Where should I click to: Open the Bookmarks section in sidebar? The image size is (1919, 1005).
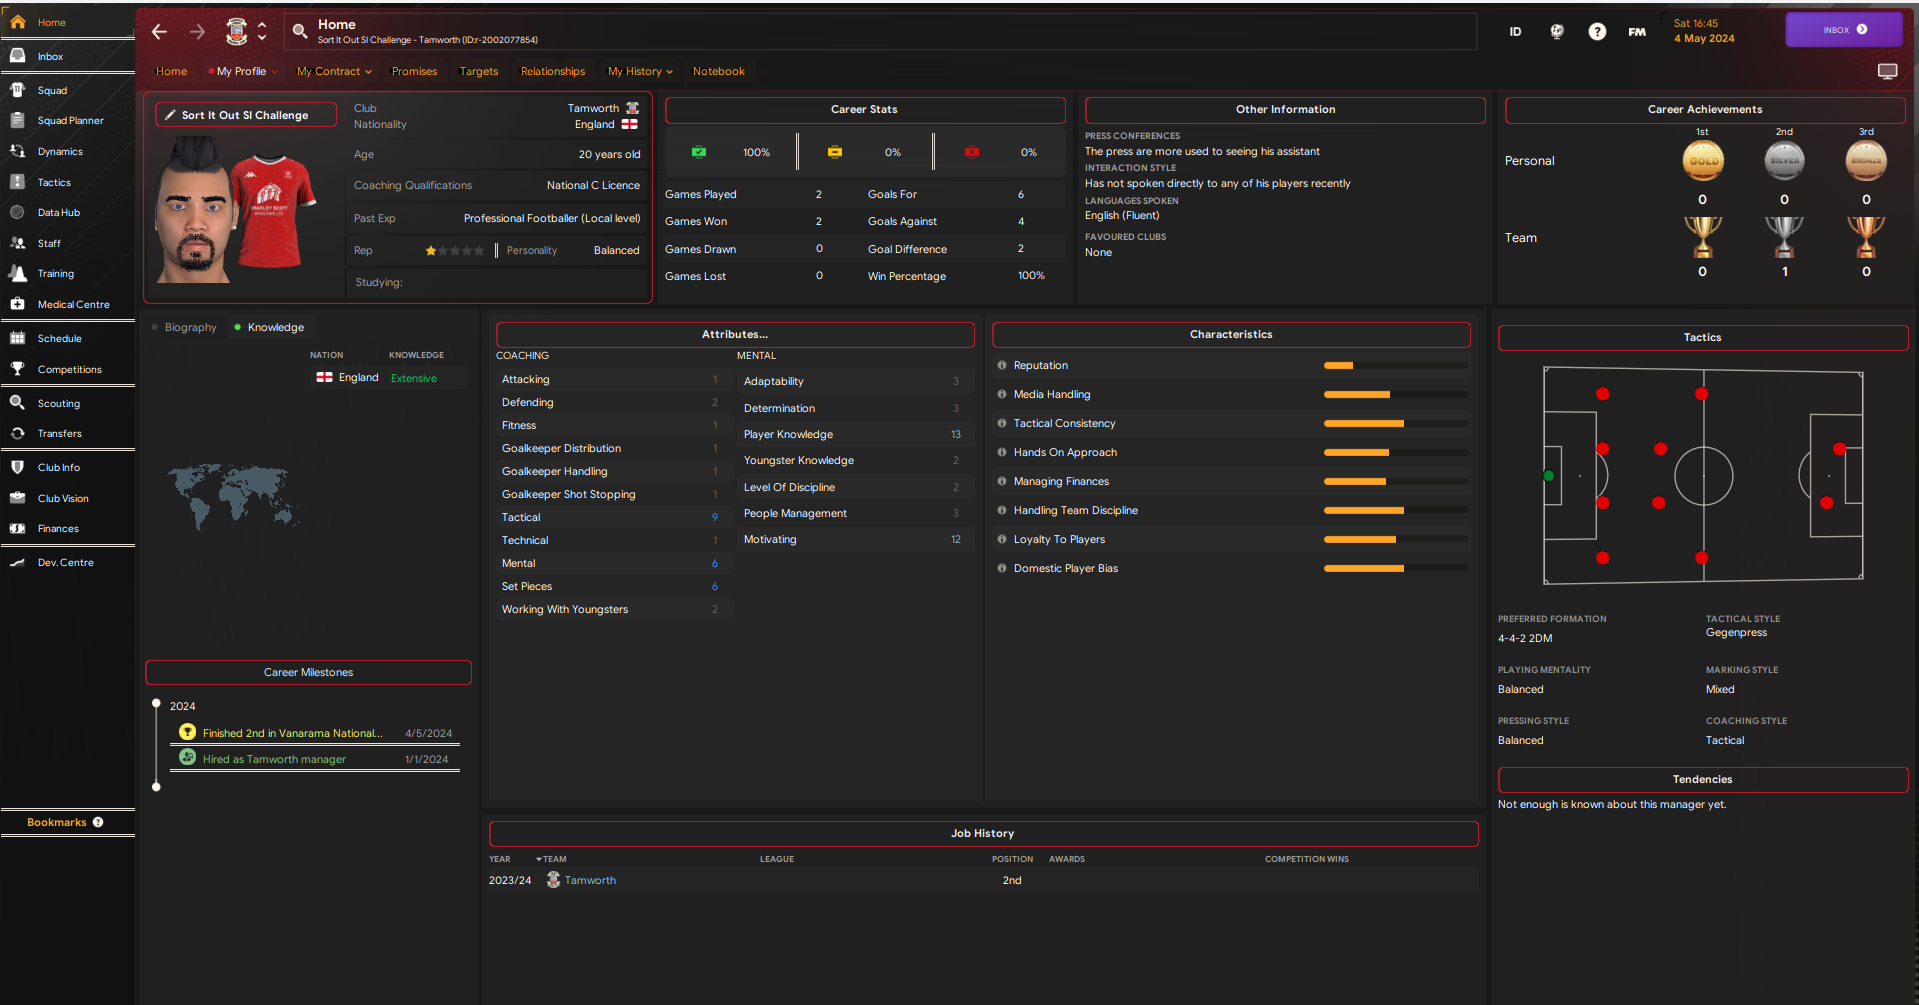coord(57,822)
